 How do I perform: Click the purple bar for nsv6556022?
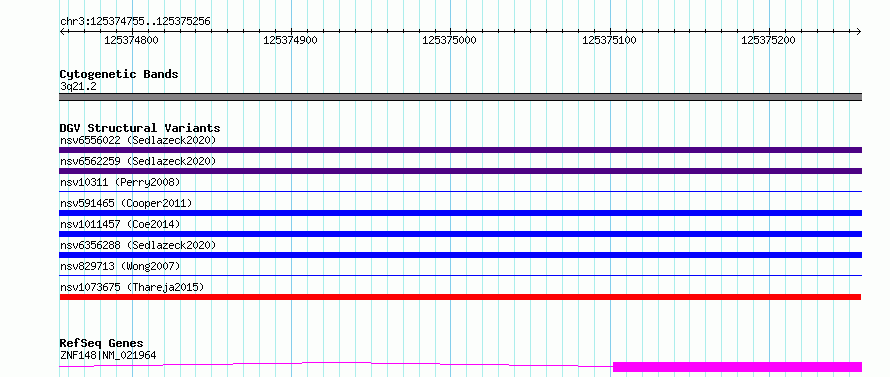pyautogui.click(x=460, y=150)
